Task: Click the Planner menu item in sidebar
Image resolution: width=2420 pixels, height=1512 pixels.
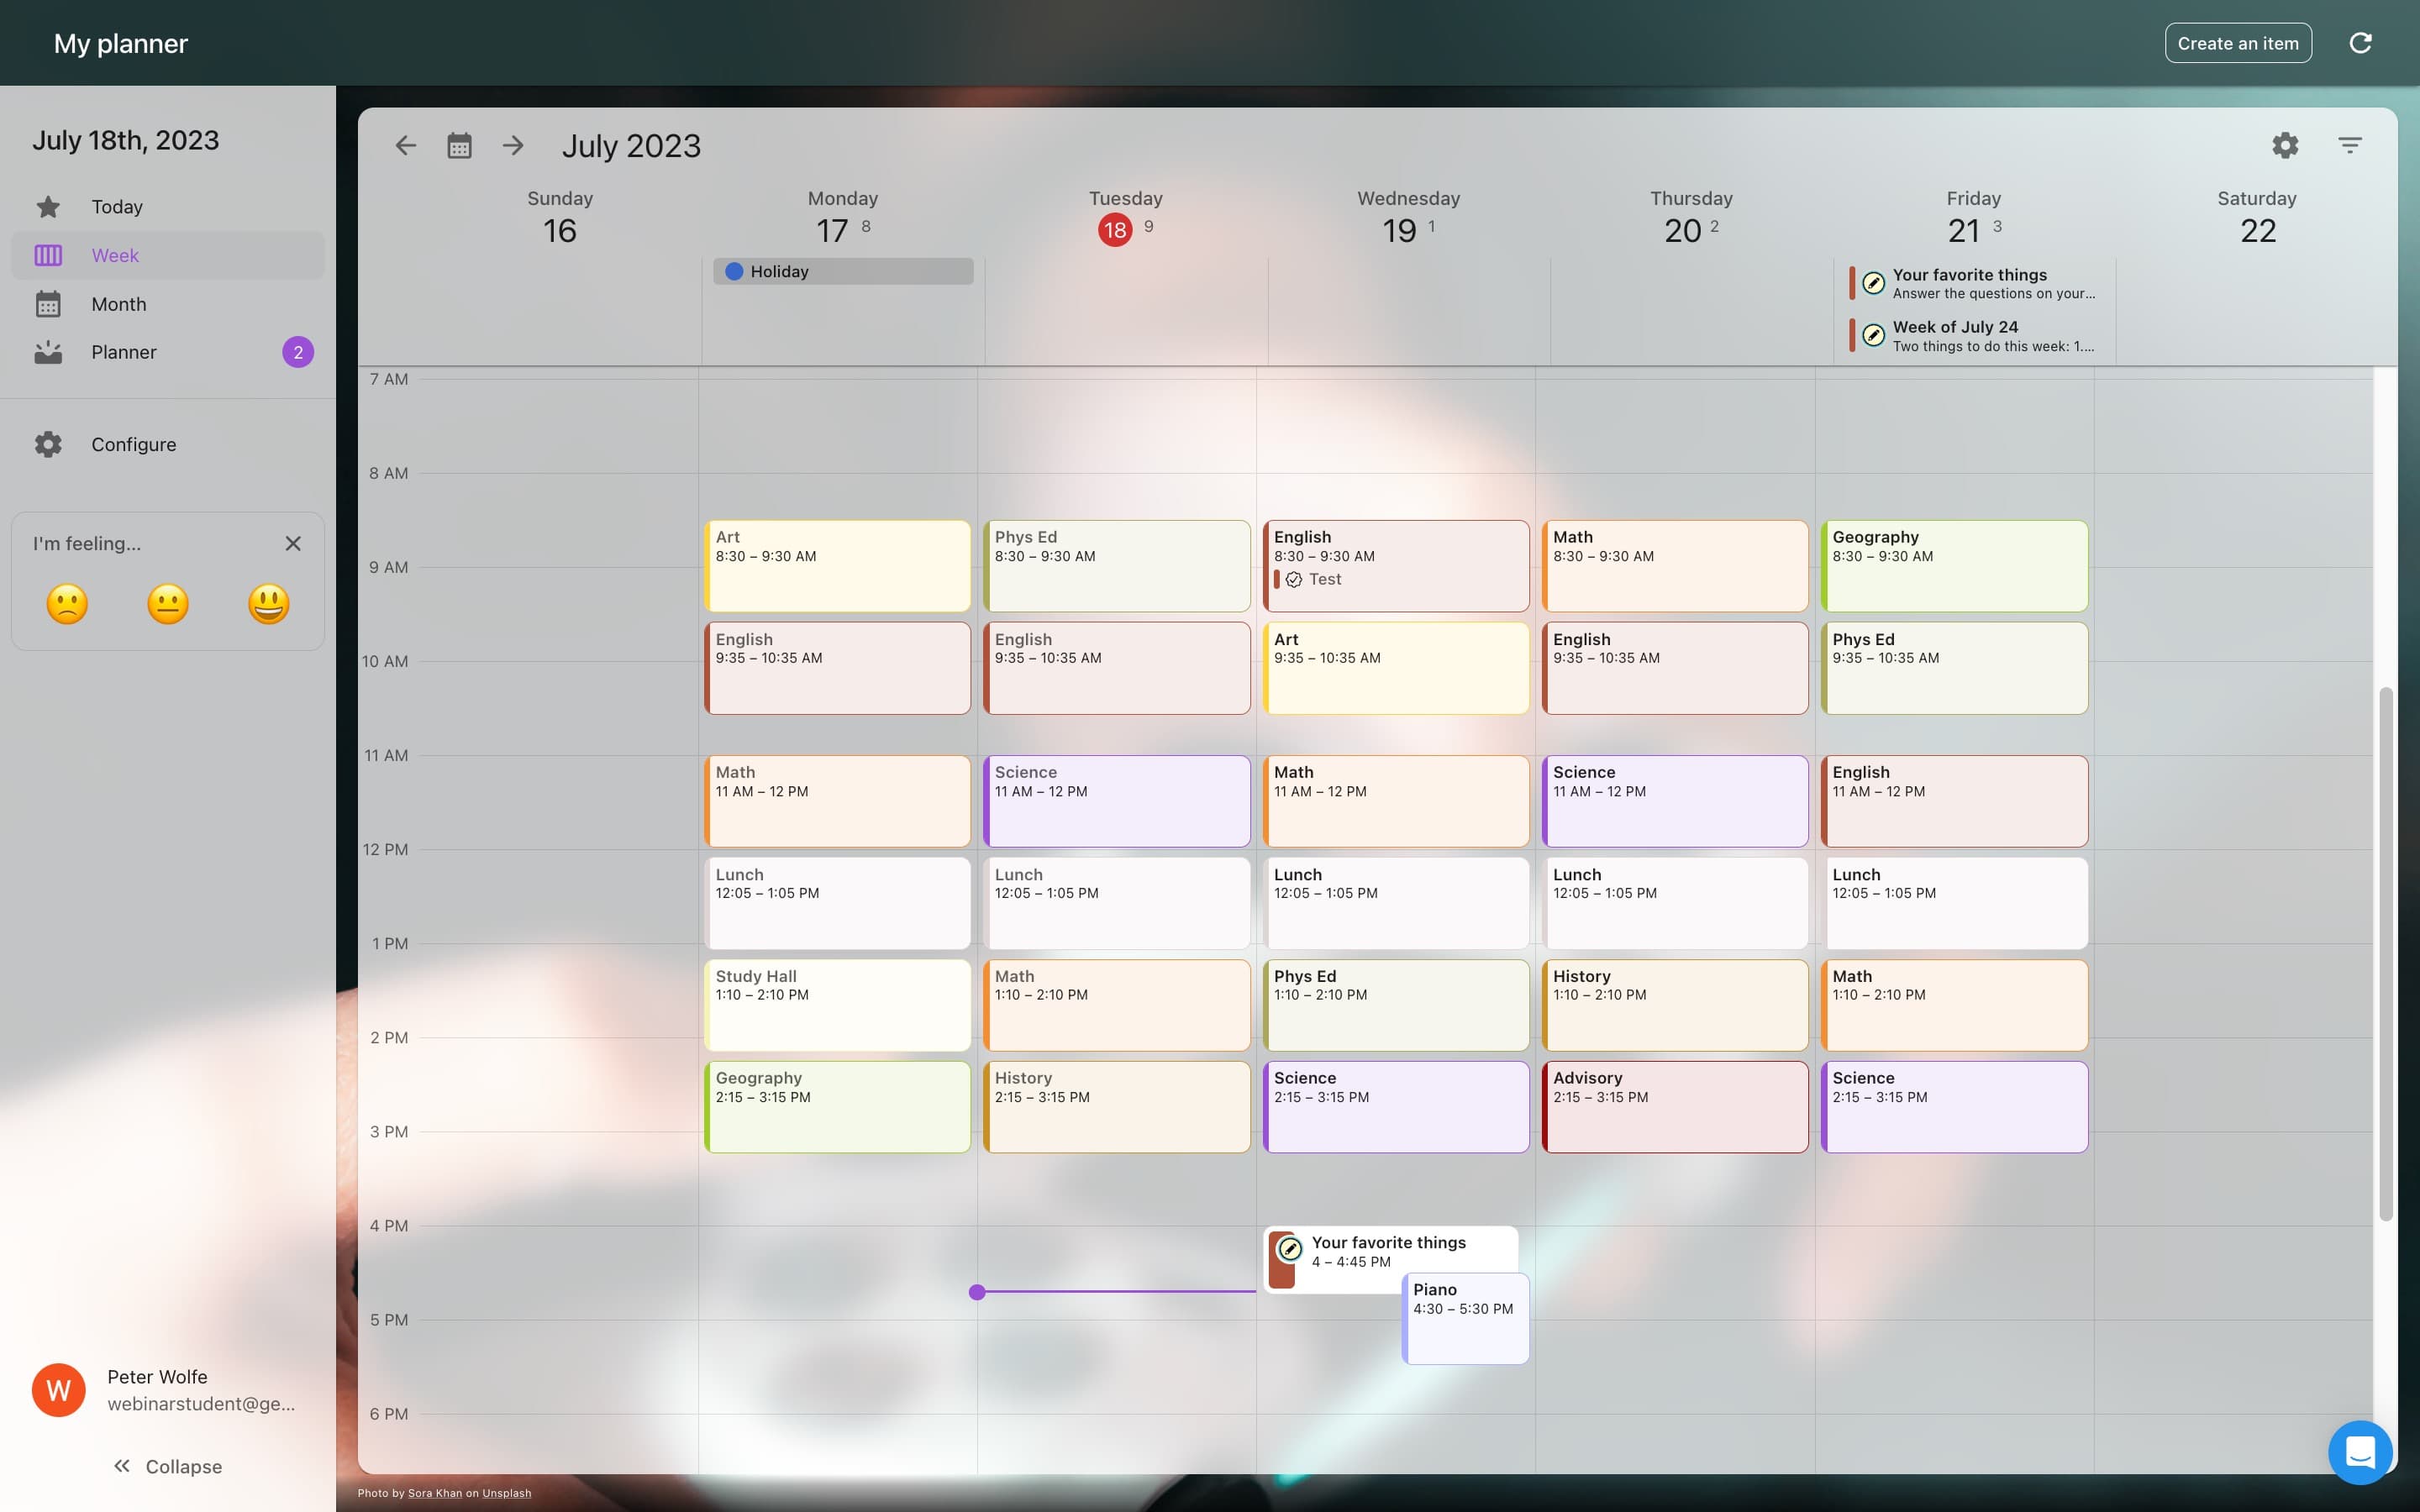Action: pyautogui.click(x=124, y=352)
